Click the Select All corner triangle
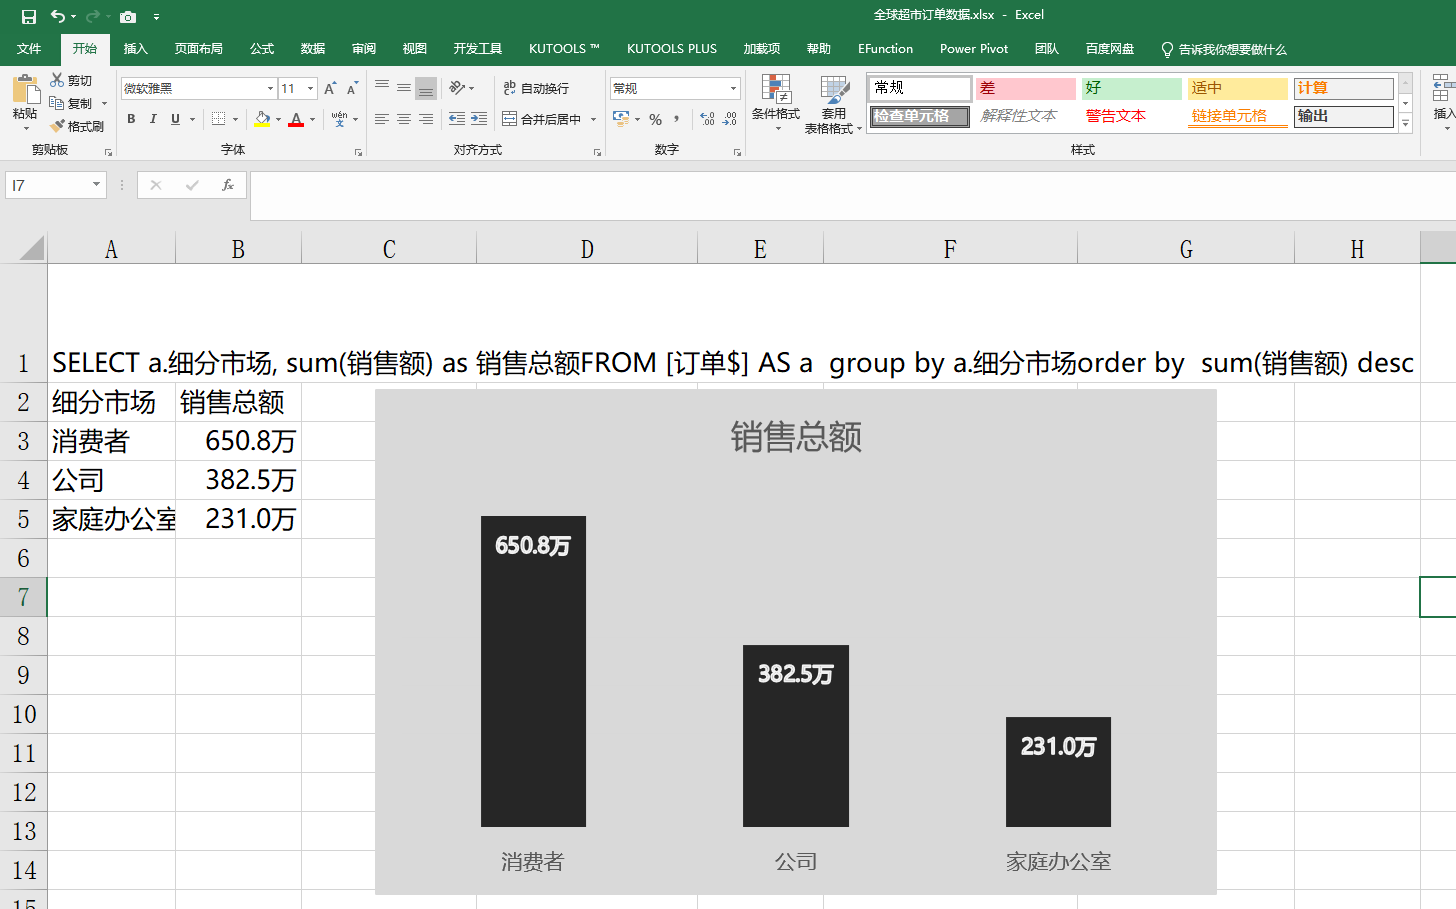This screenshot has width=1456, height=909. click(x=32, y=248)
